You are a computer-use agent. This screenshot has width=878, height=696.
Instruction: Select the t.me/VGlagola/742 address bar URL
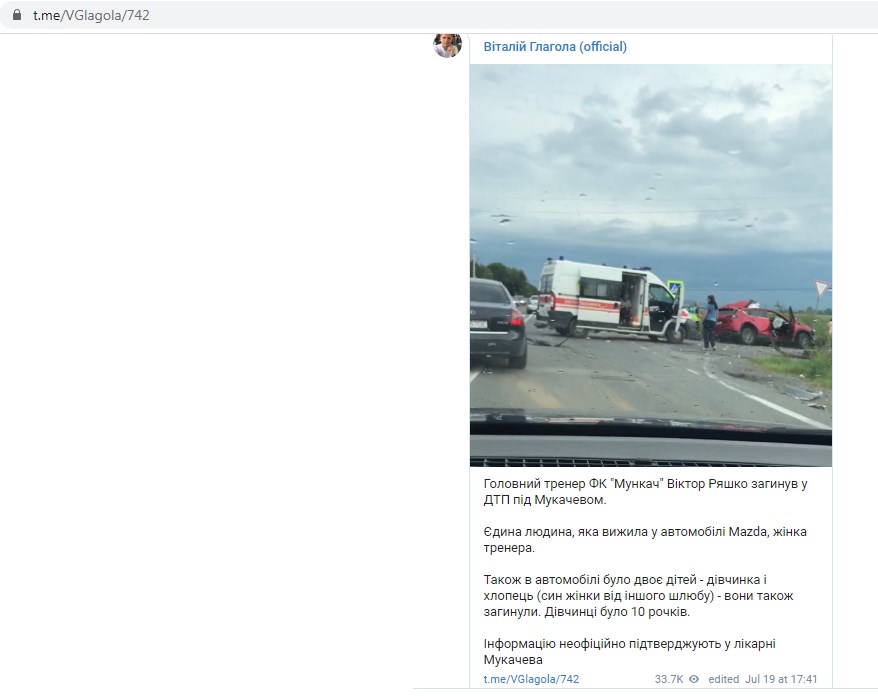(x=91, y=15)
